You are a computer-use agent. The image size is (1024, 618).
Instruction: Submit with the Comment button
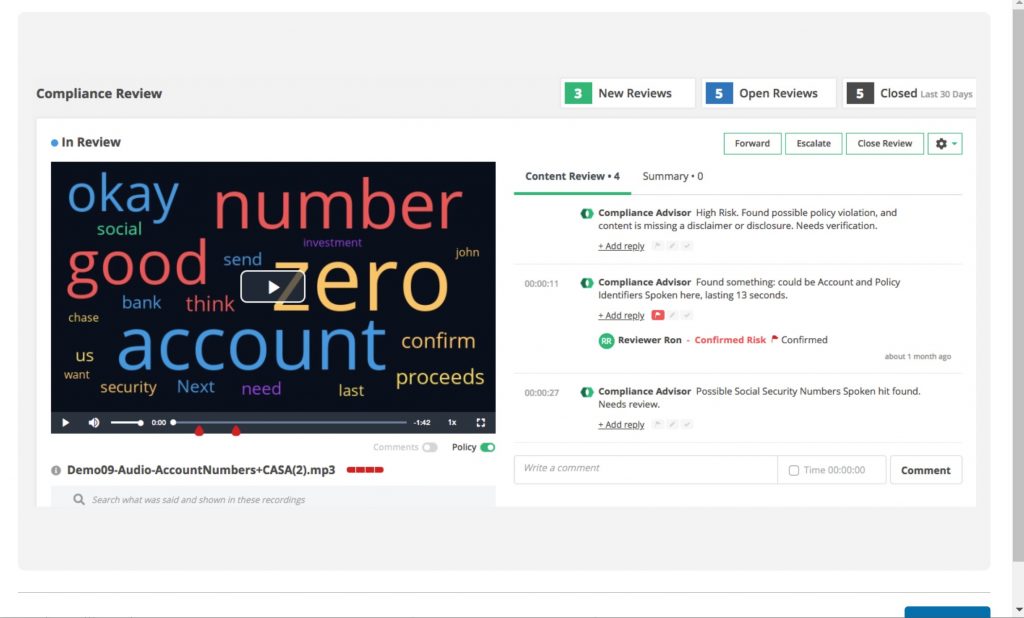click(x=925, y=470)
